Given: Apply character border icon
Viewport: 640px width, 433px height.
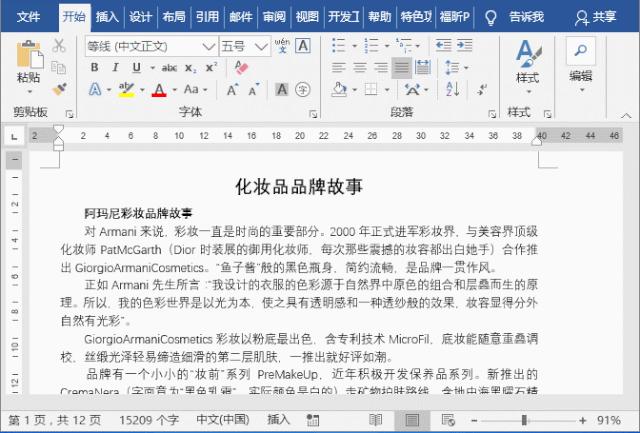Looking at the screenshot, I should click(x=303, y=46).
